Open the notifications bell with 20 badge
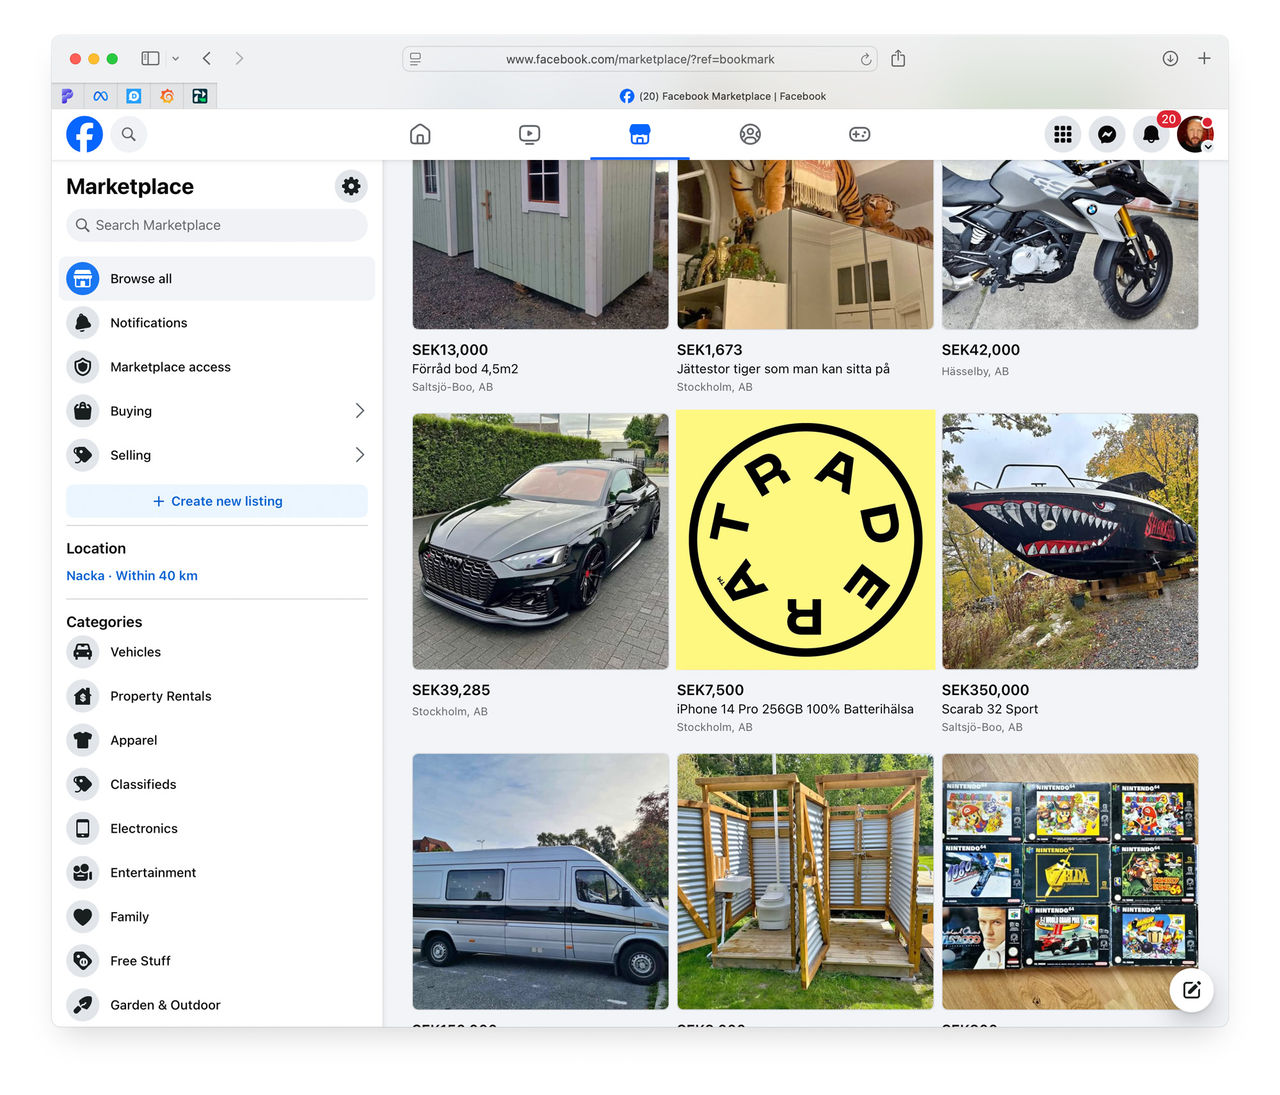Screen dimensions: 1280x1095 (1151, 134)
